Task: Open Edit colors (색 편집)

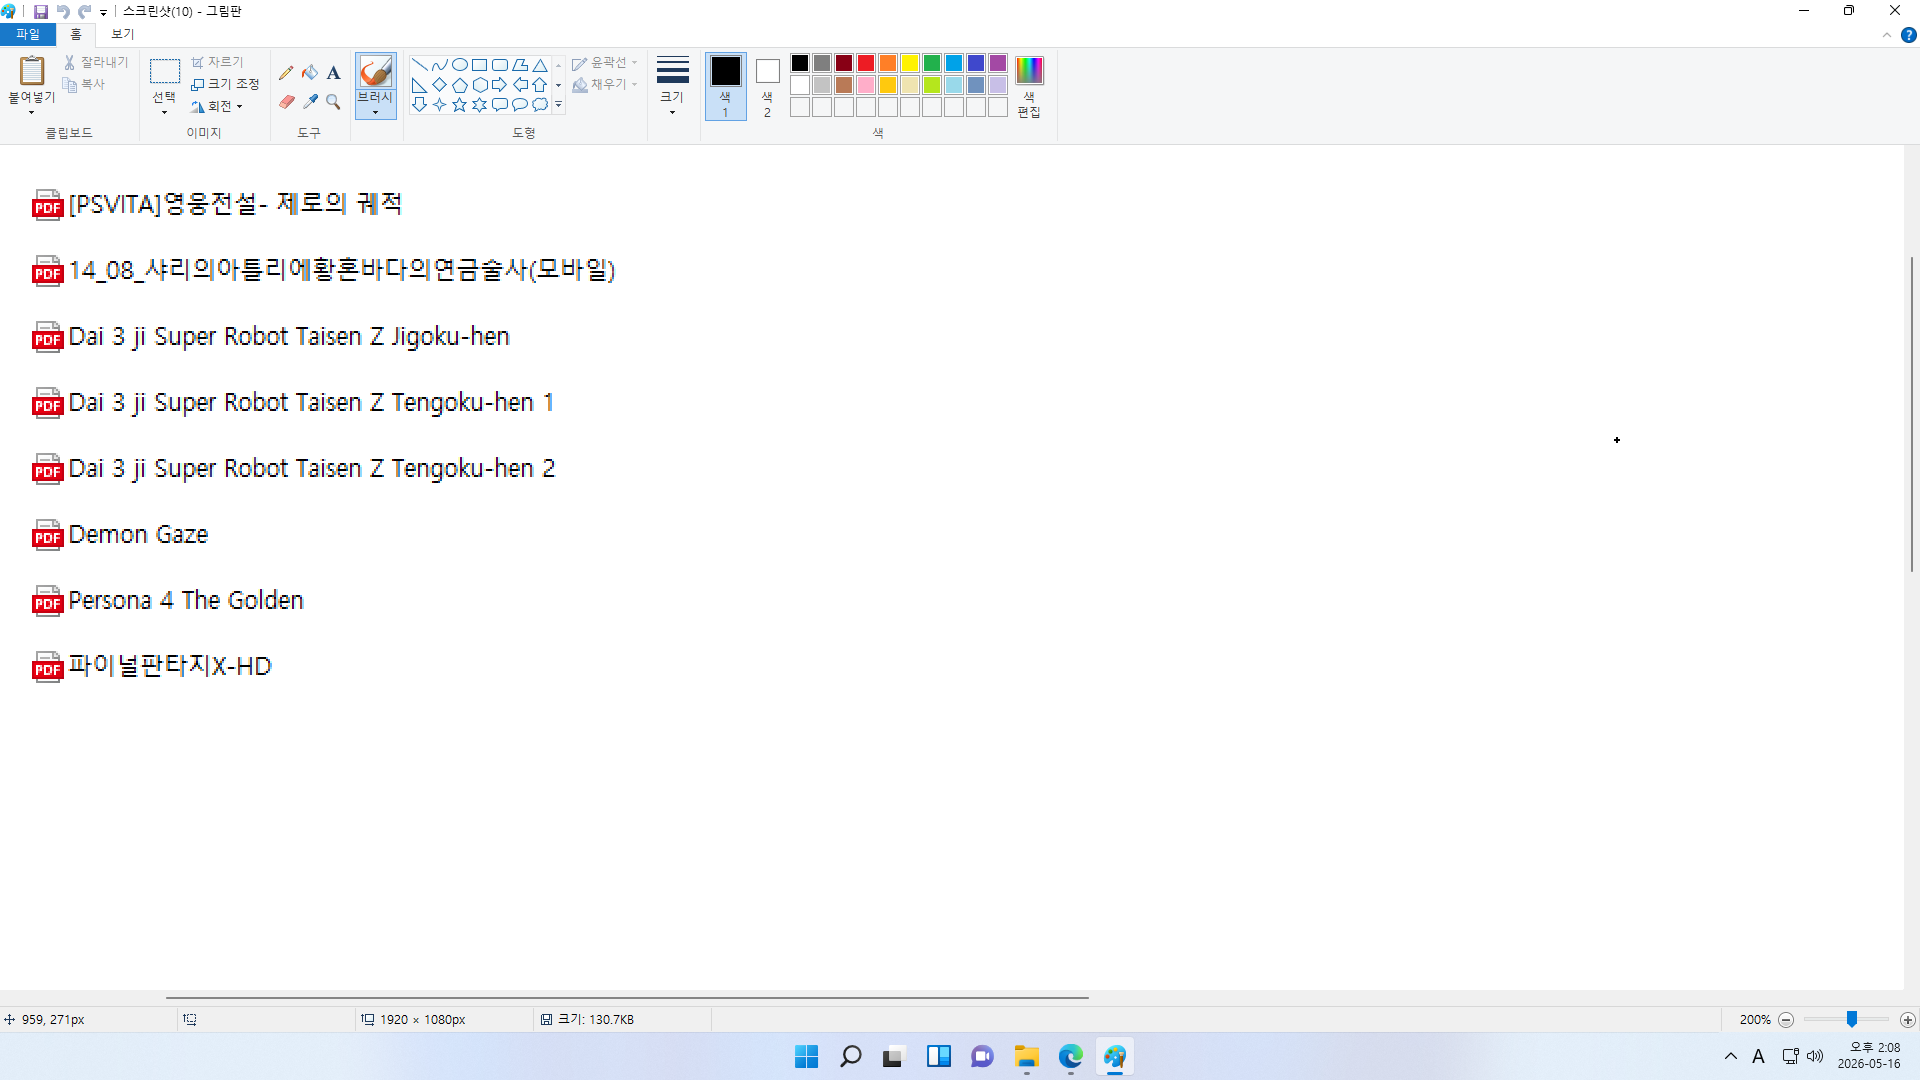Action: click(x=1029, y=86)
